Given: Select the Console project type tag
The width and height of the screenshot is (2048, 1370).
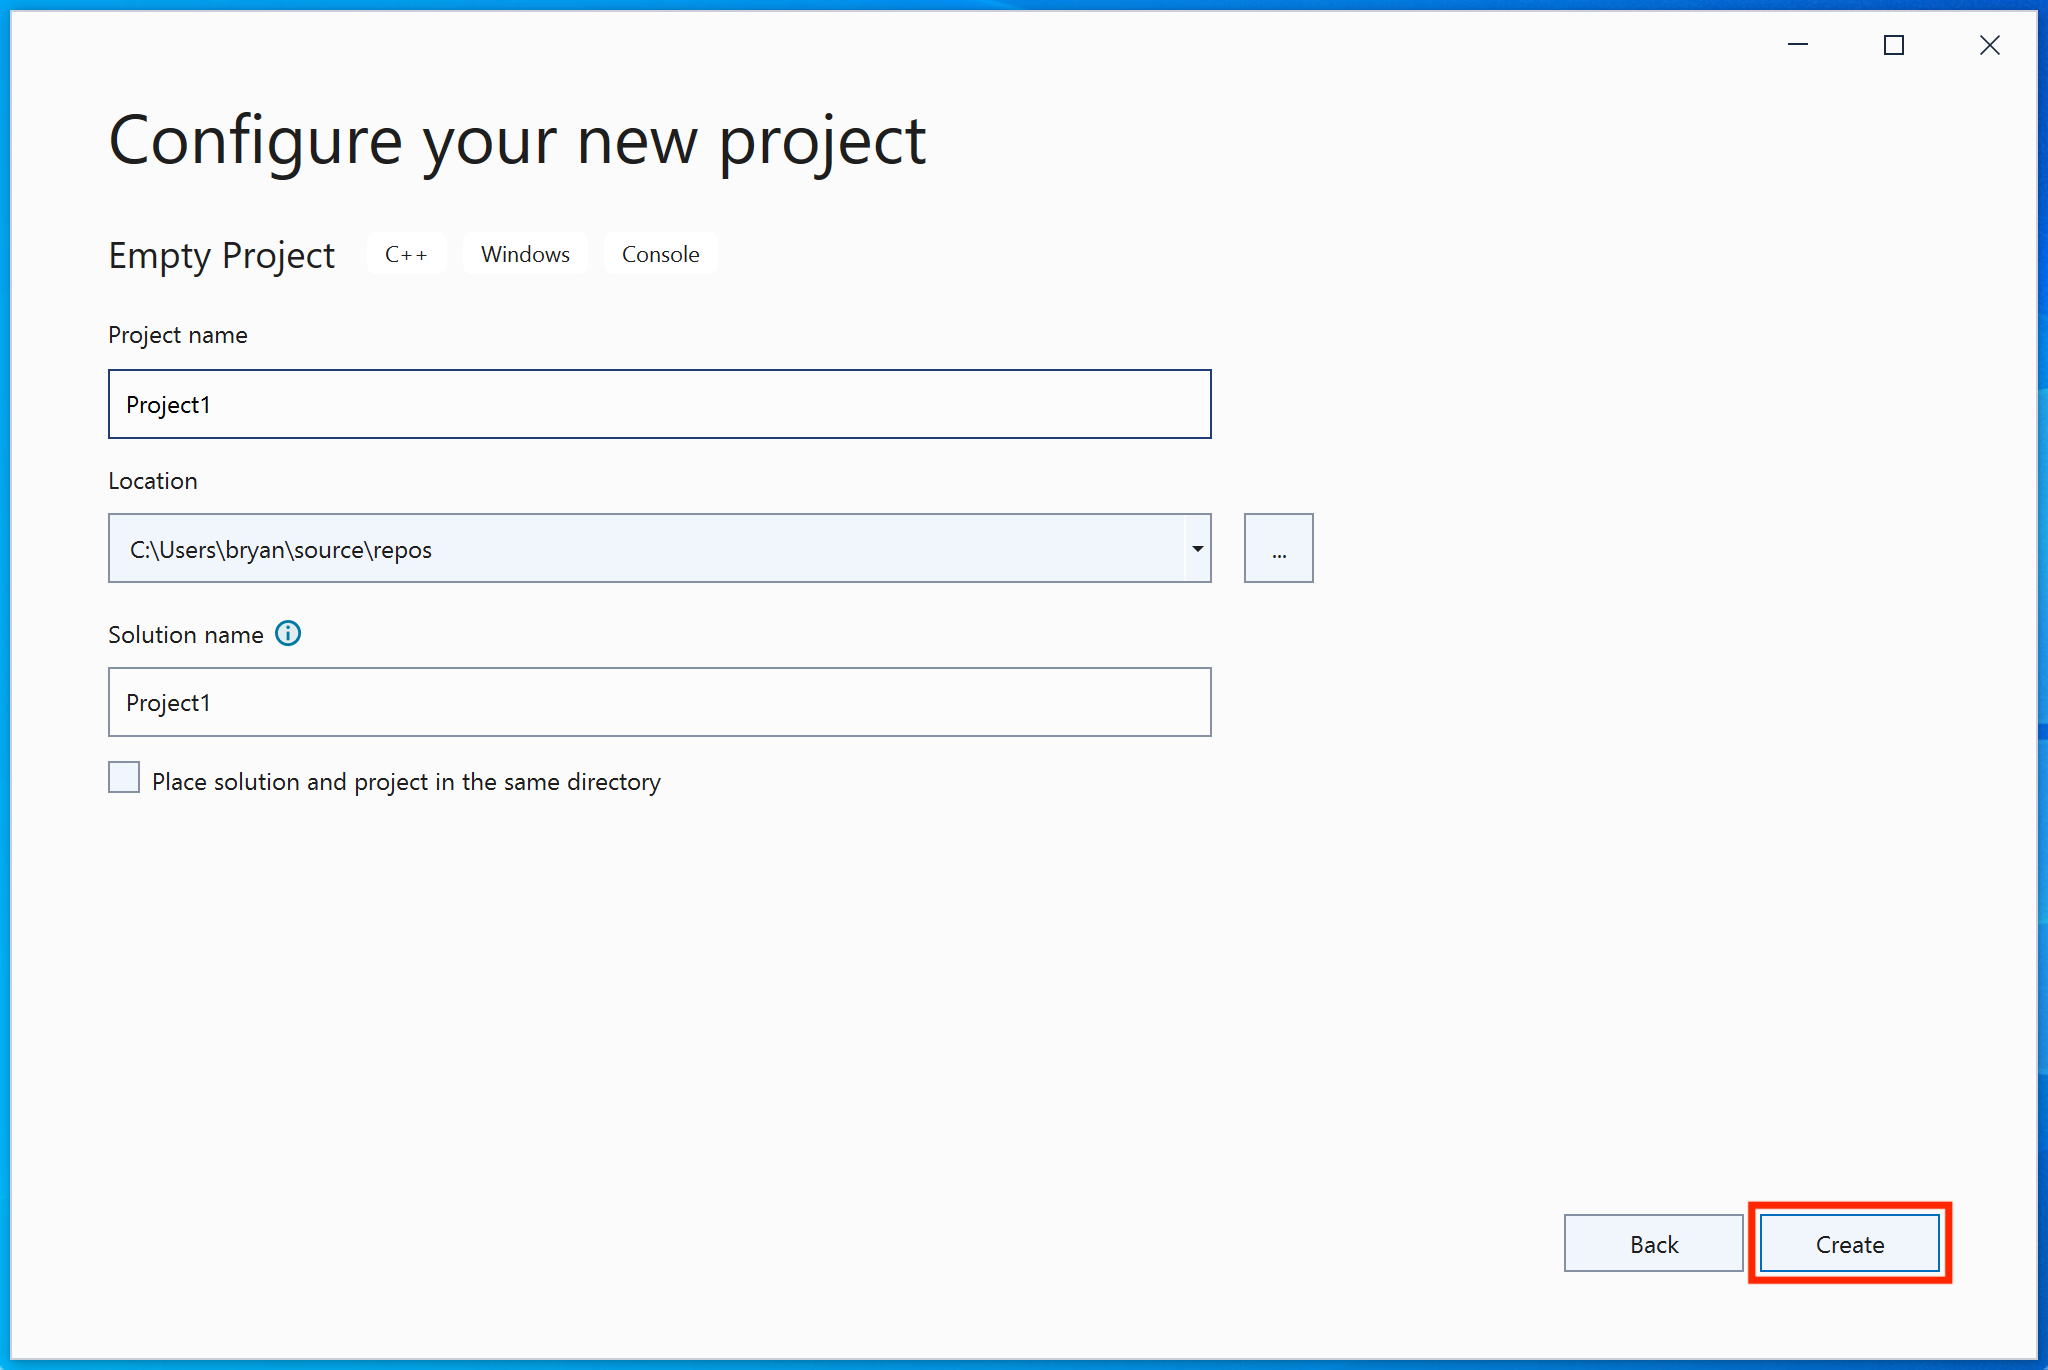Looking at the screenshot, I should pyautogui.click(x=660, y=254).
